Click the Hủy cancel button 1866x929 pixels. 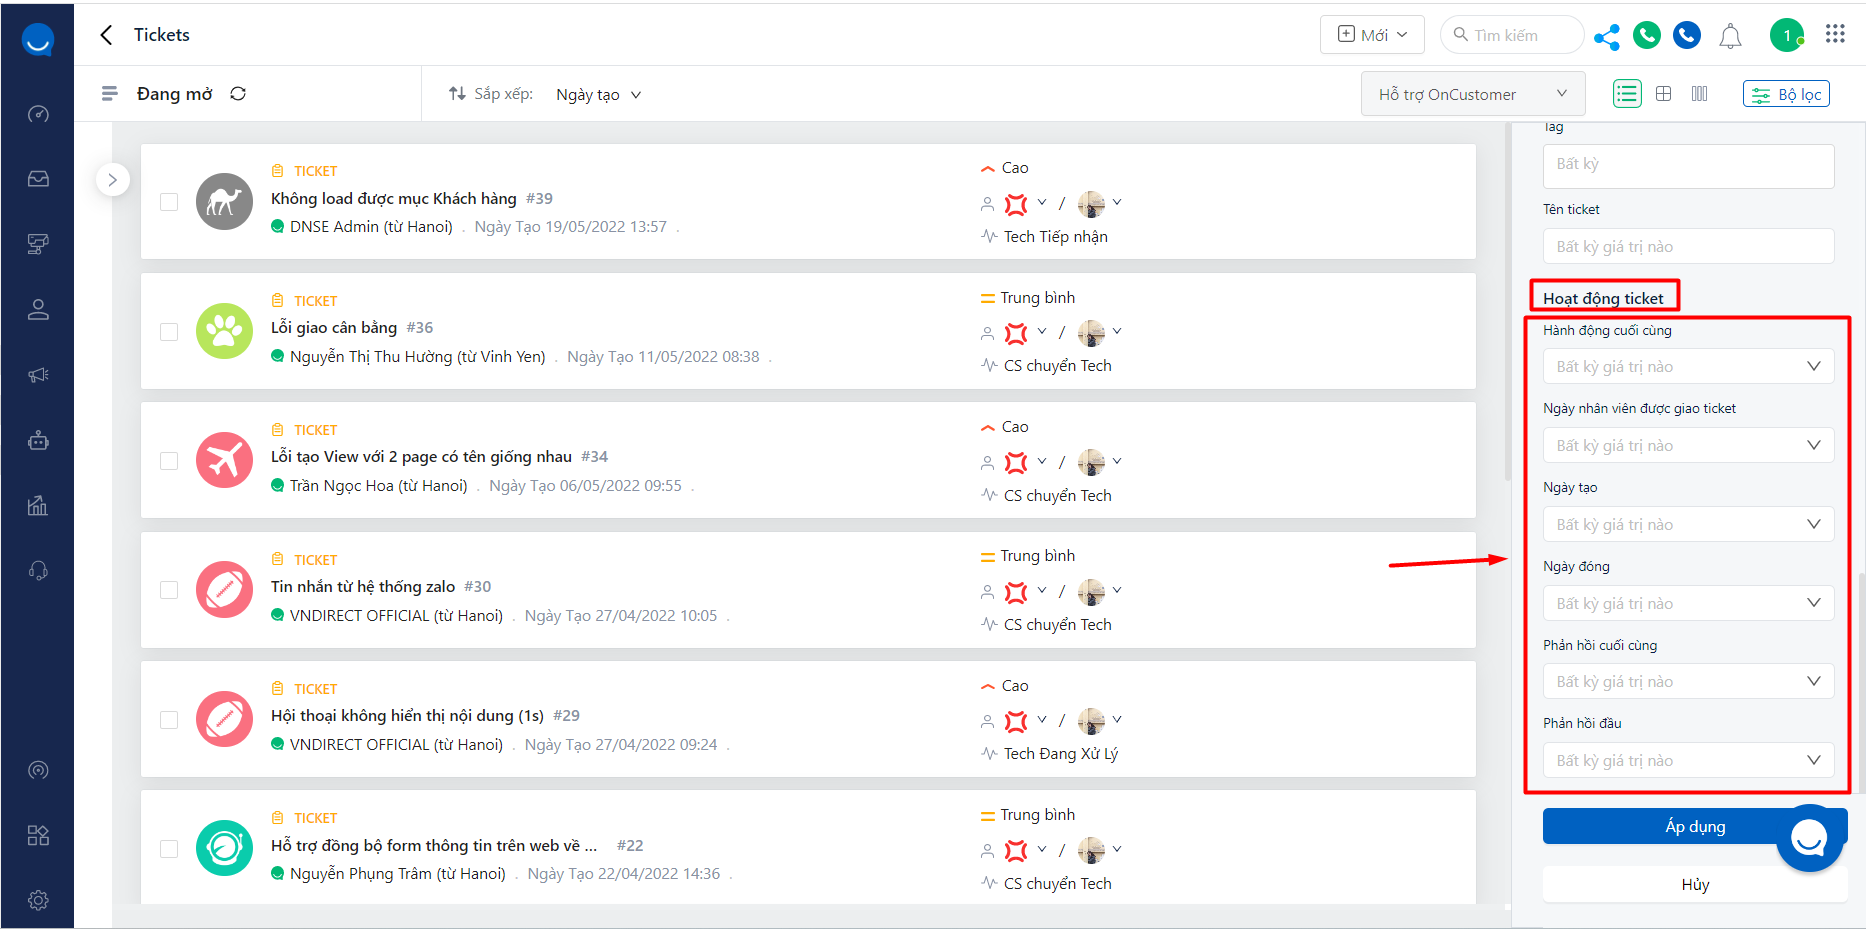click(1695, 885)
